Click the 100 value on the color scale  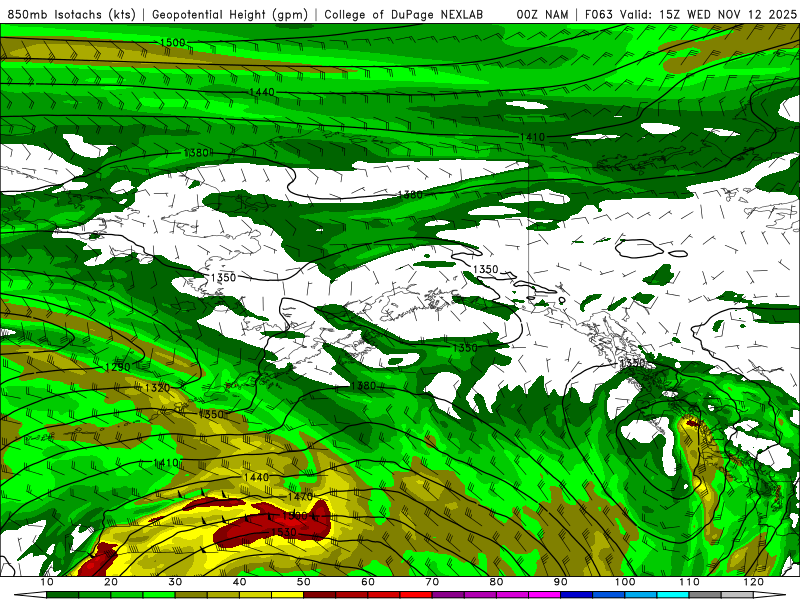(x=625, y=582)
